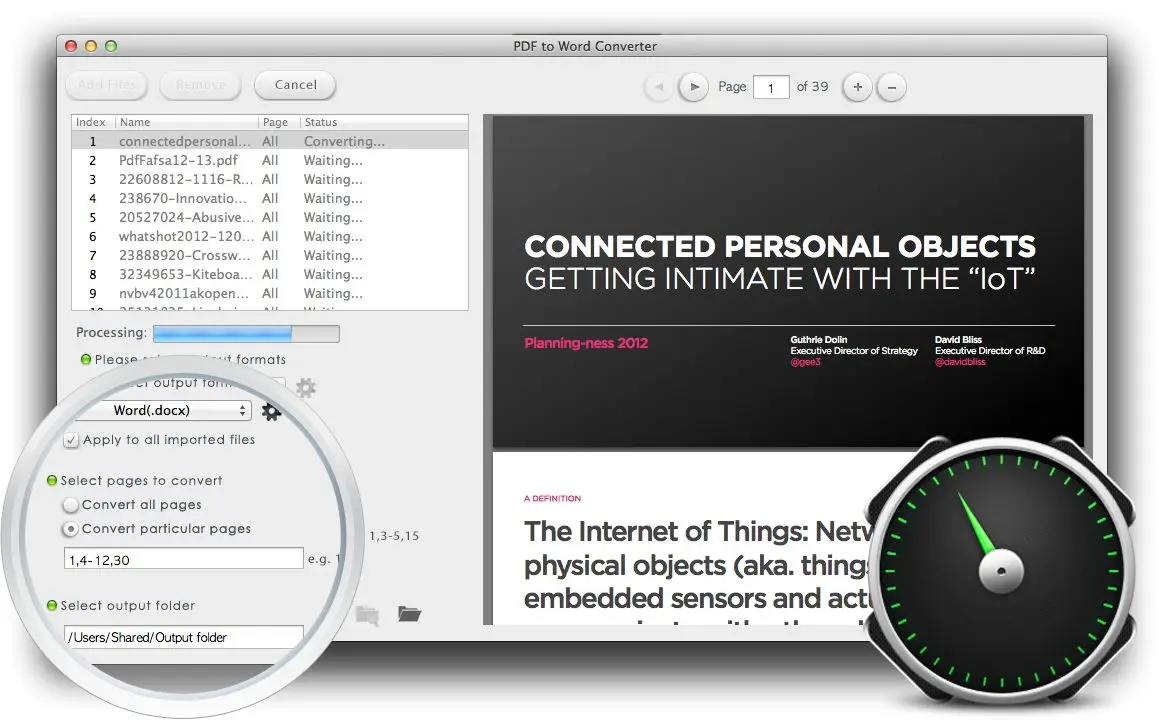The image size is (1164, 720).
Task: Click the greyed gear icon behind magnifier
Action: (306, 387)
